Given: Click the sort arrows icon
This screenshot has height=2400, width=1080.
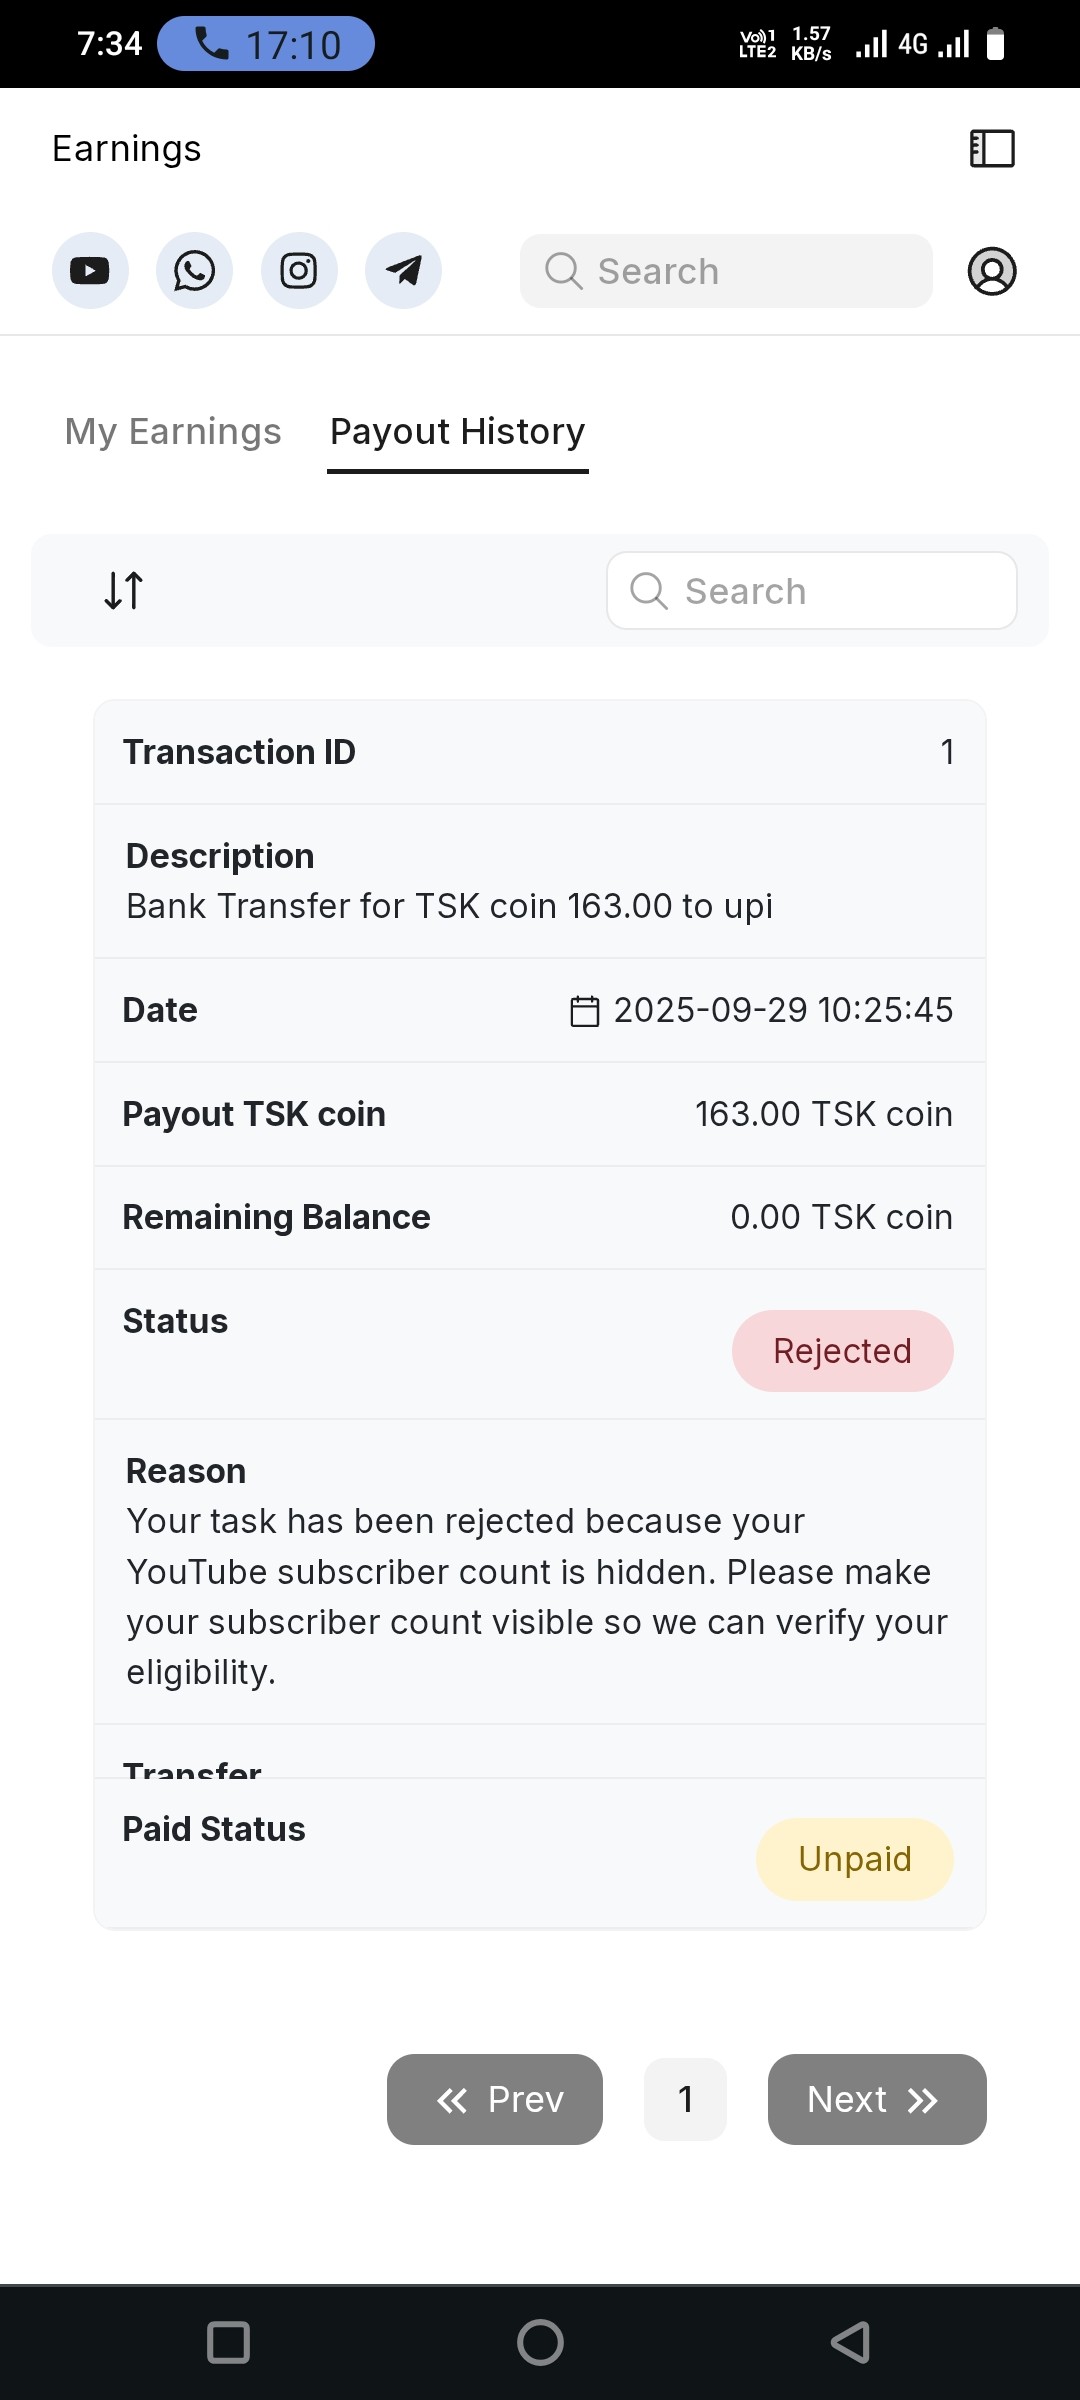Looking at the screenshot, I should click(124, 590).
